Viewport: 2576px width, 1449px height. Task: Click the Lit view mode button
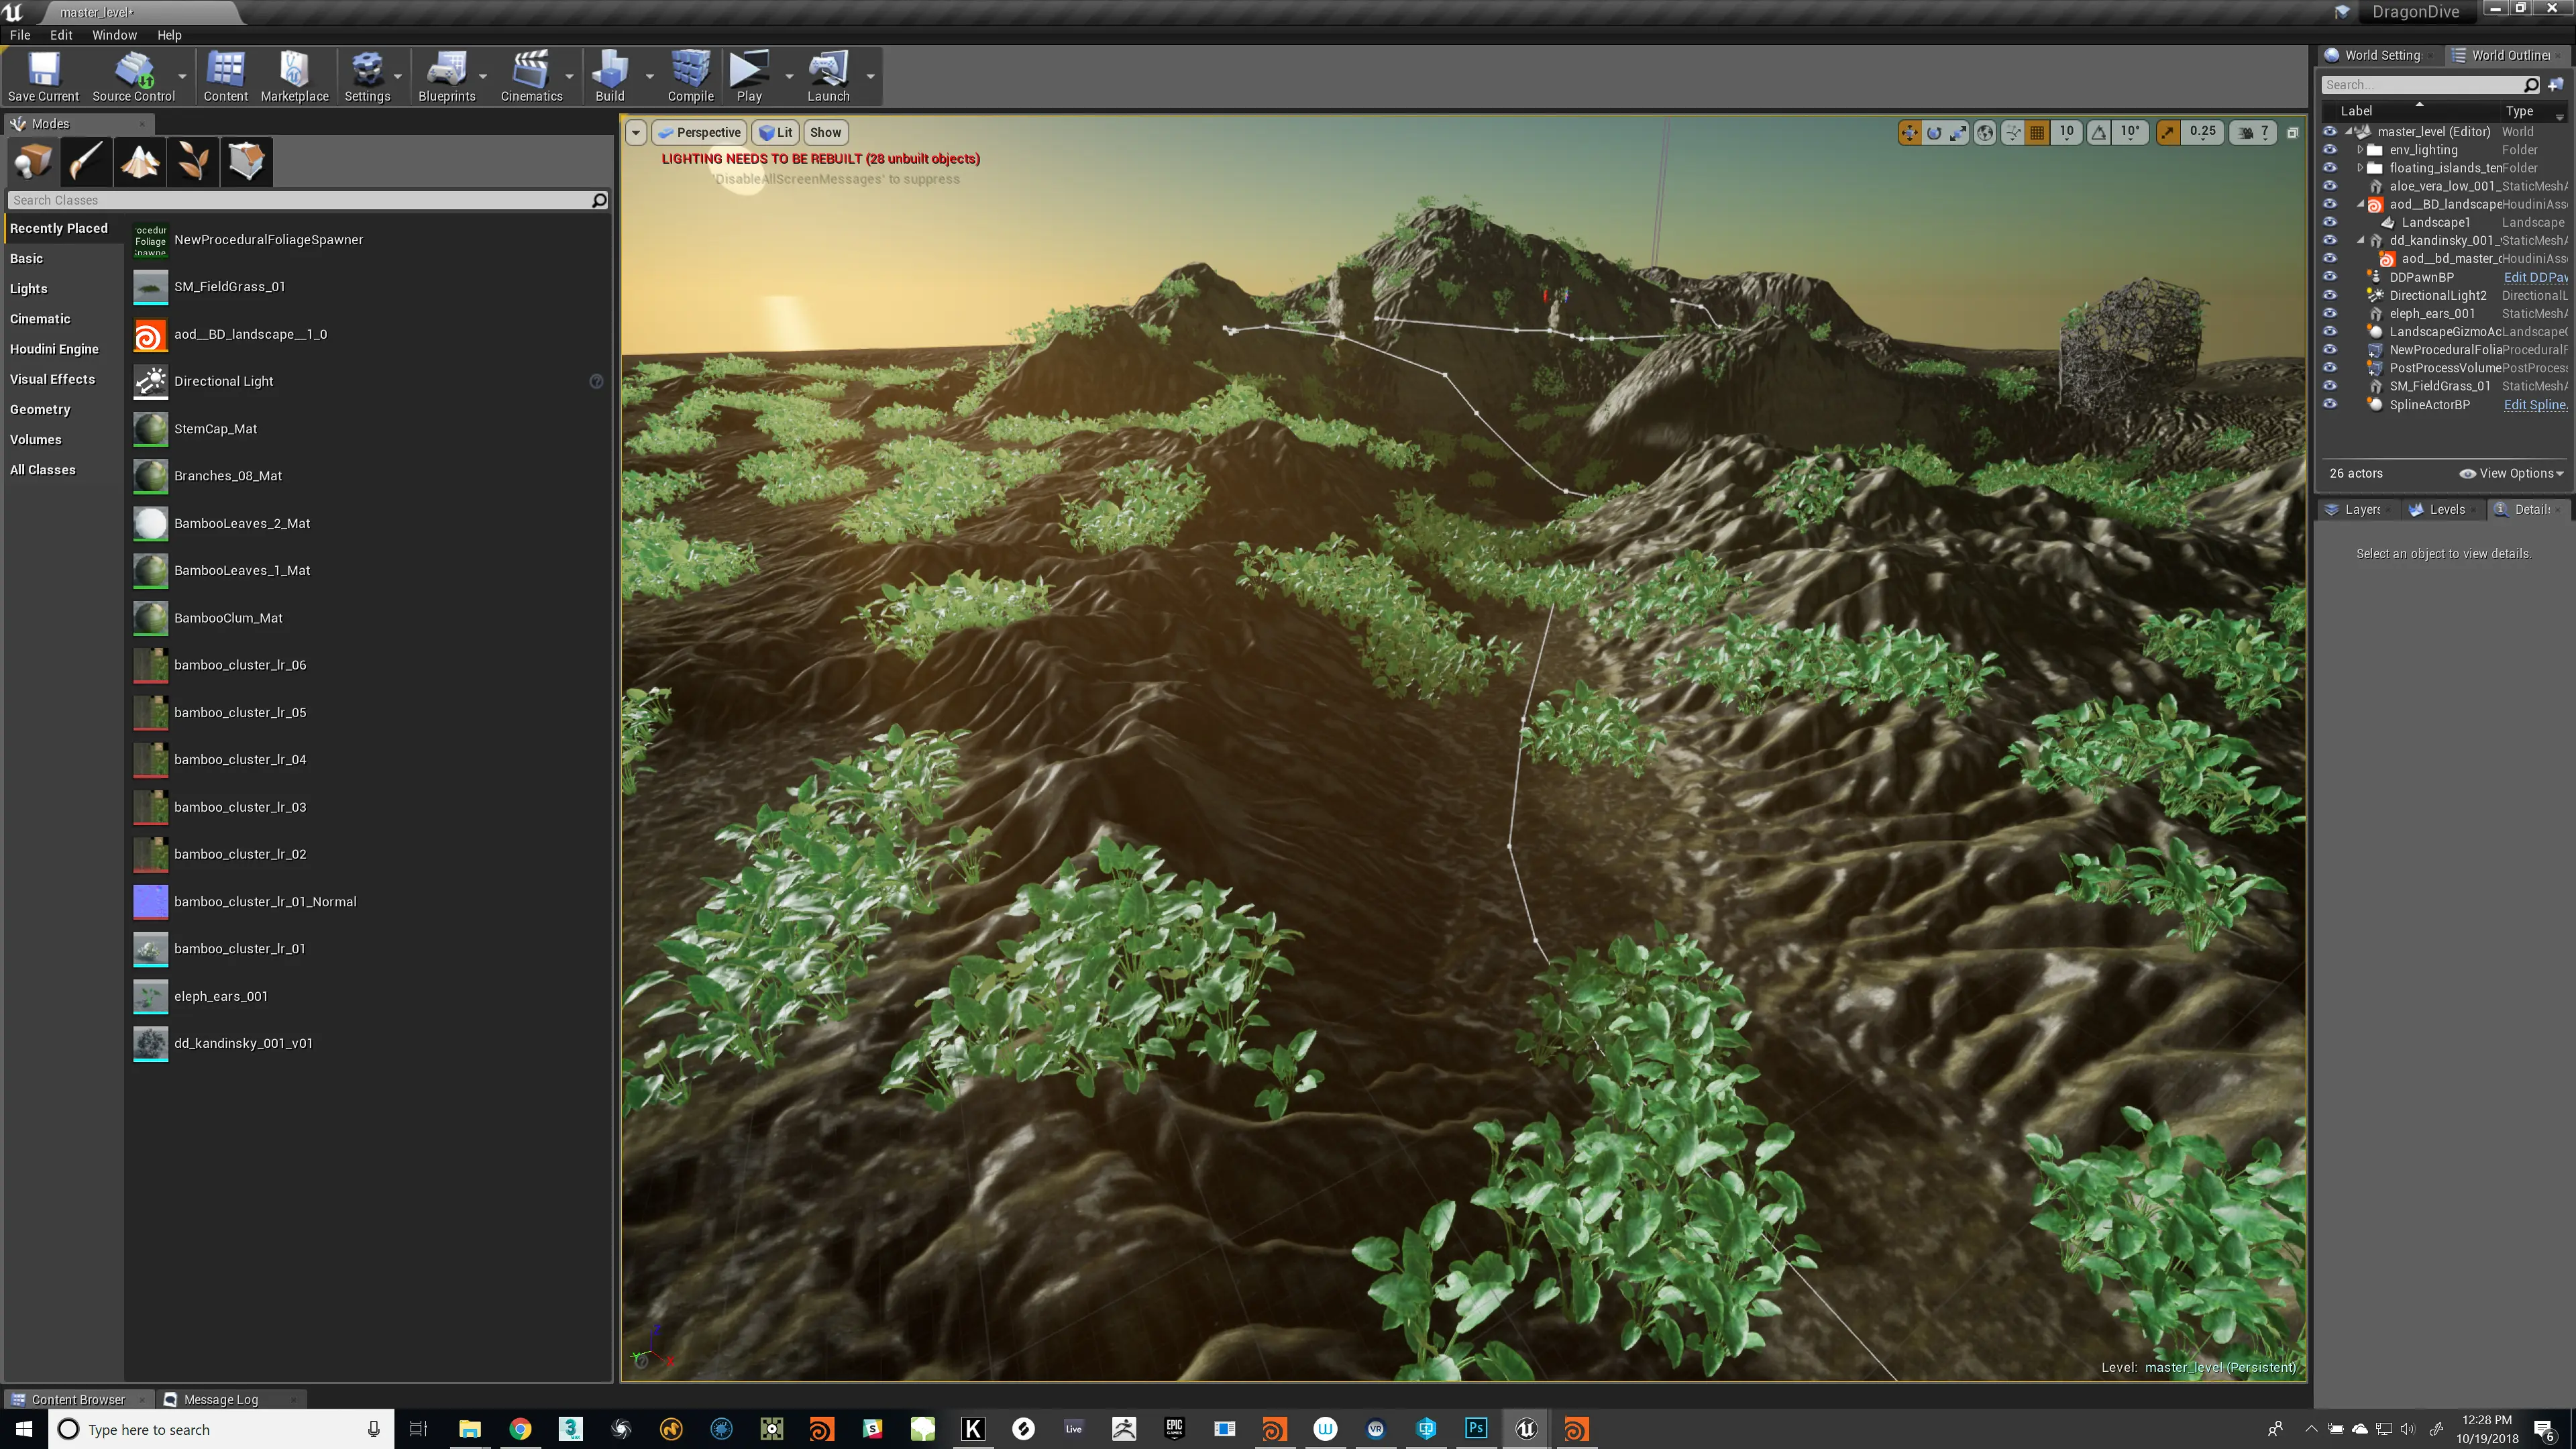coord(776,132)
